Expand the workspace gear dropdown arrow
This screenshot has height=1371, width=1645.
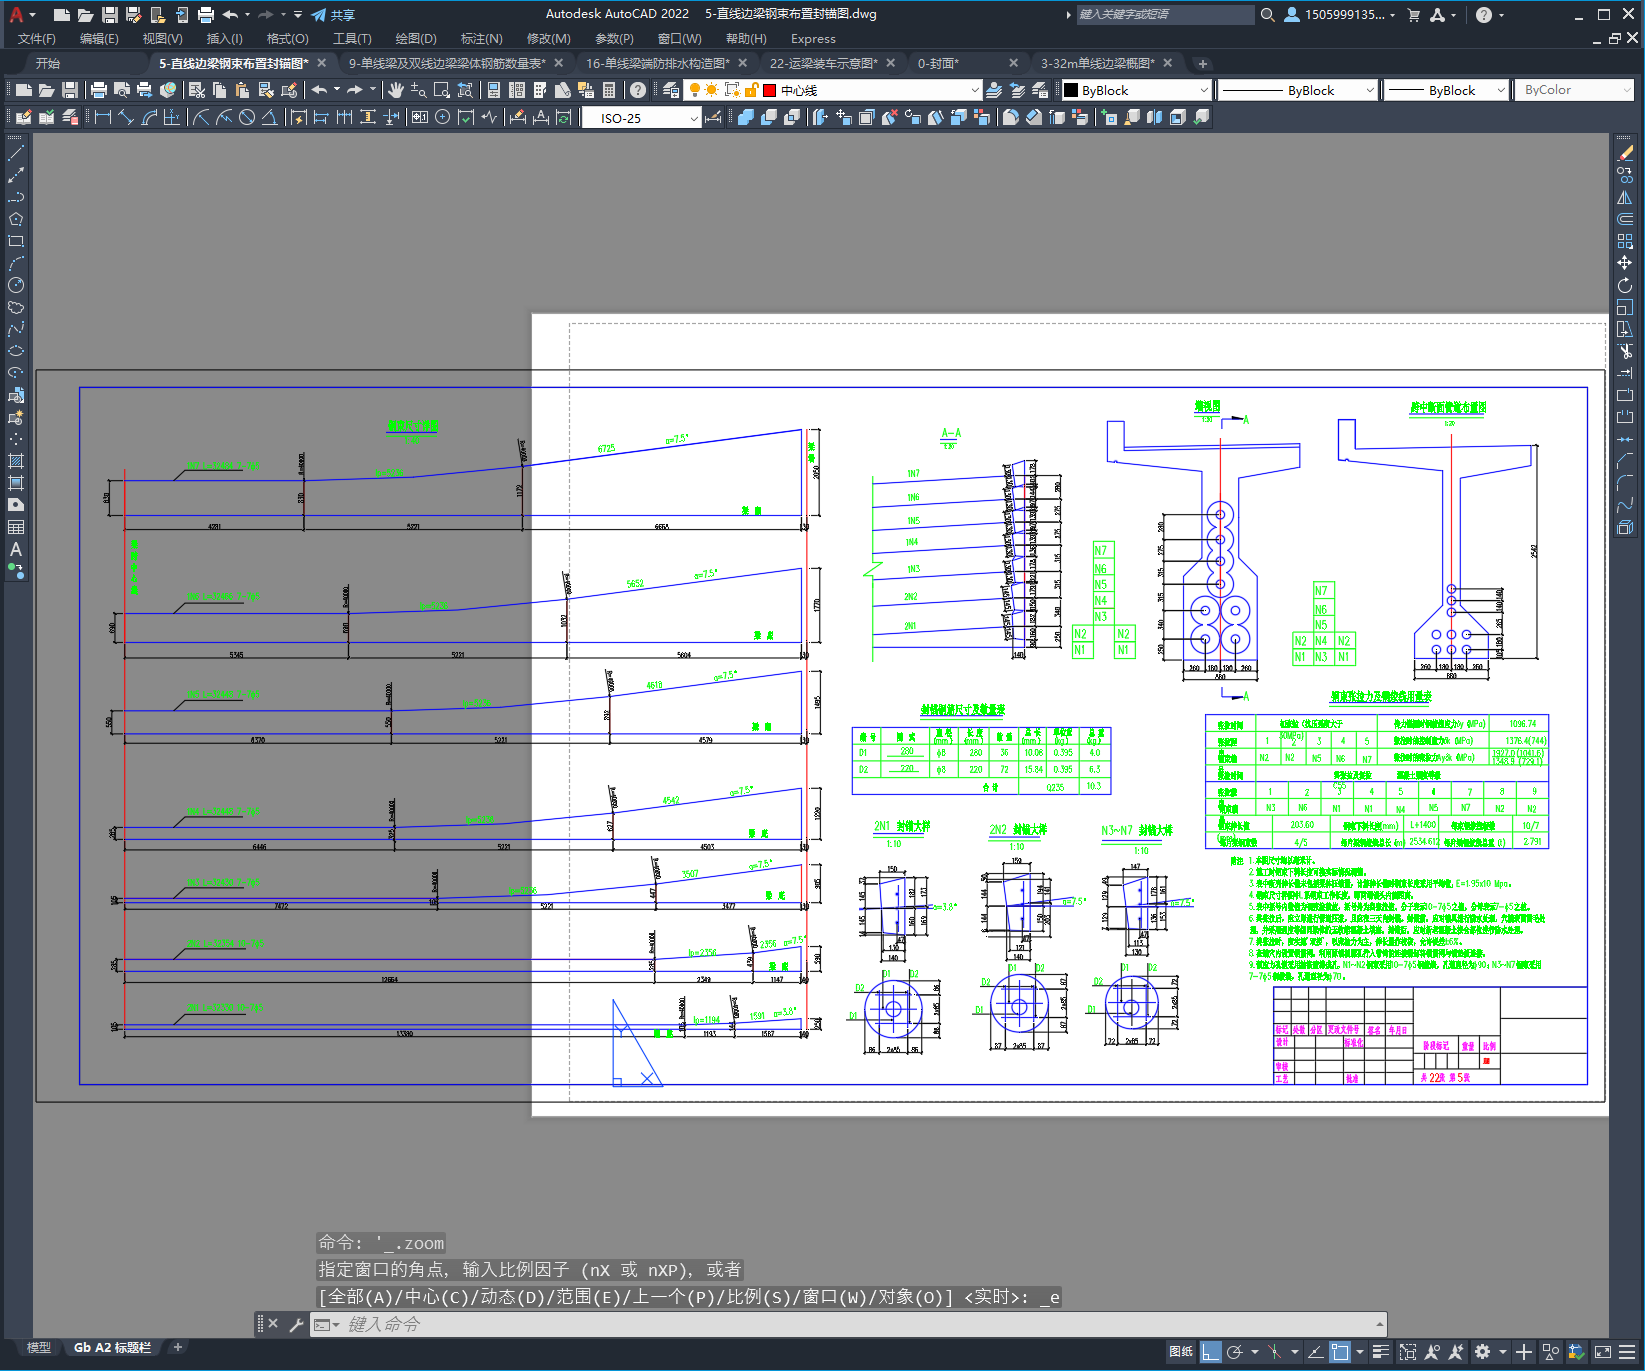coord(1503,1352)
